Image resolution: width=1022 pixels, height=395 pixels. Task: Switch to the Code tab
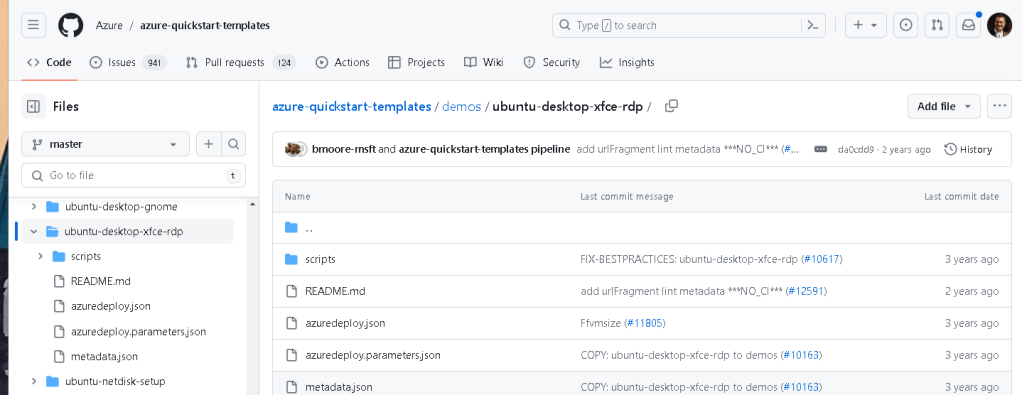(x=49, y=63)
